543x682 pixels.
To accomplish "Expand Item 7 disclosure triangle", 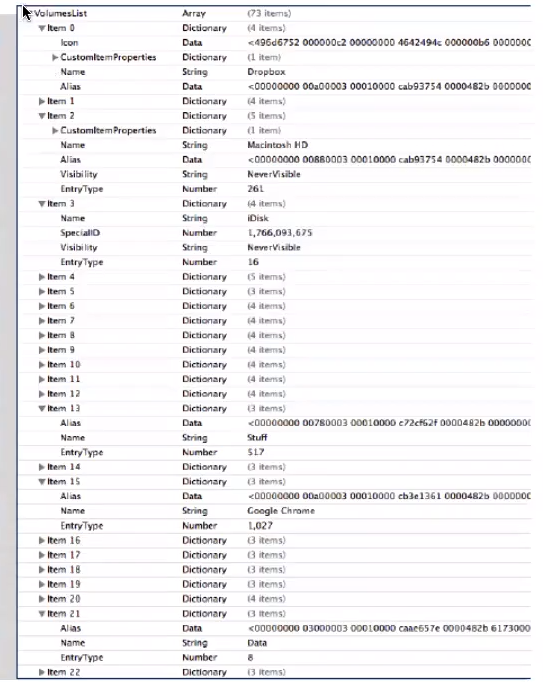I will (x=42, y=321).
